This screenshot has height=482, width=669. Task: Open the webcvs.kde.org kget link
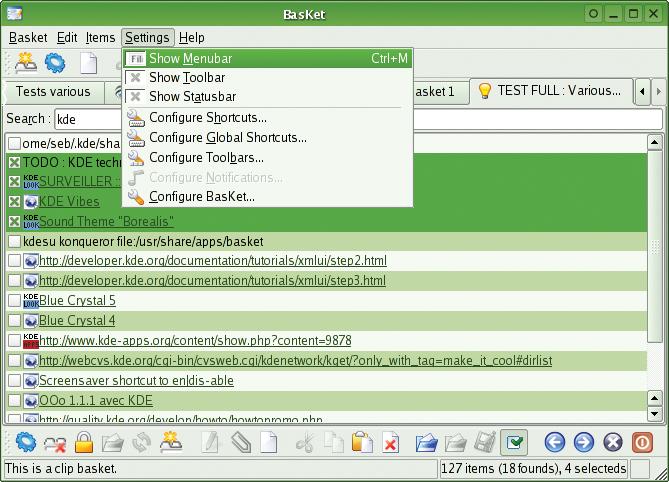click(296, 360)
